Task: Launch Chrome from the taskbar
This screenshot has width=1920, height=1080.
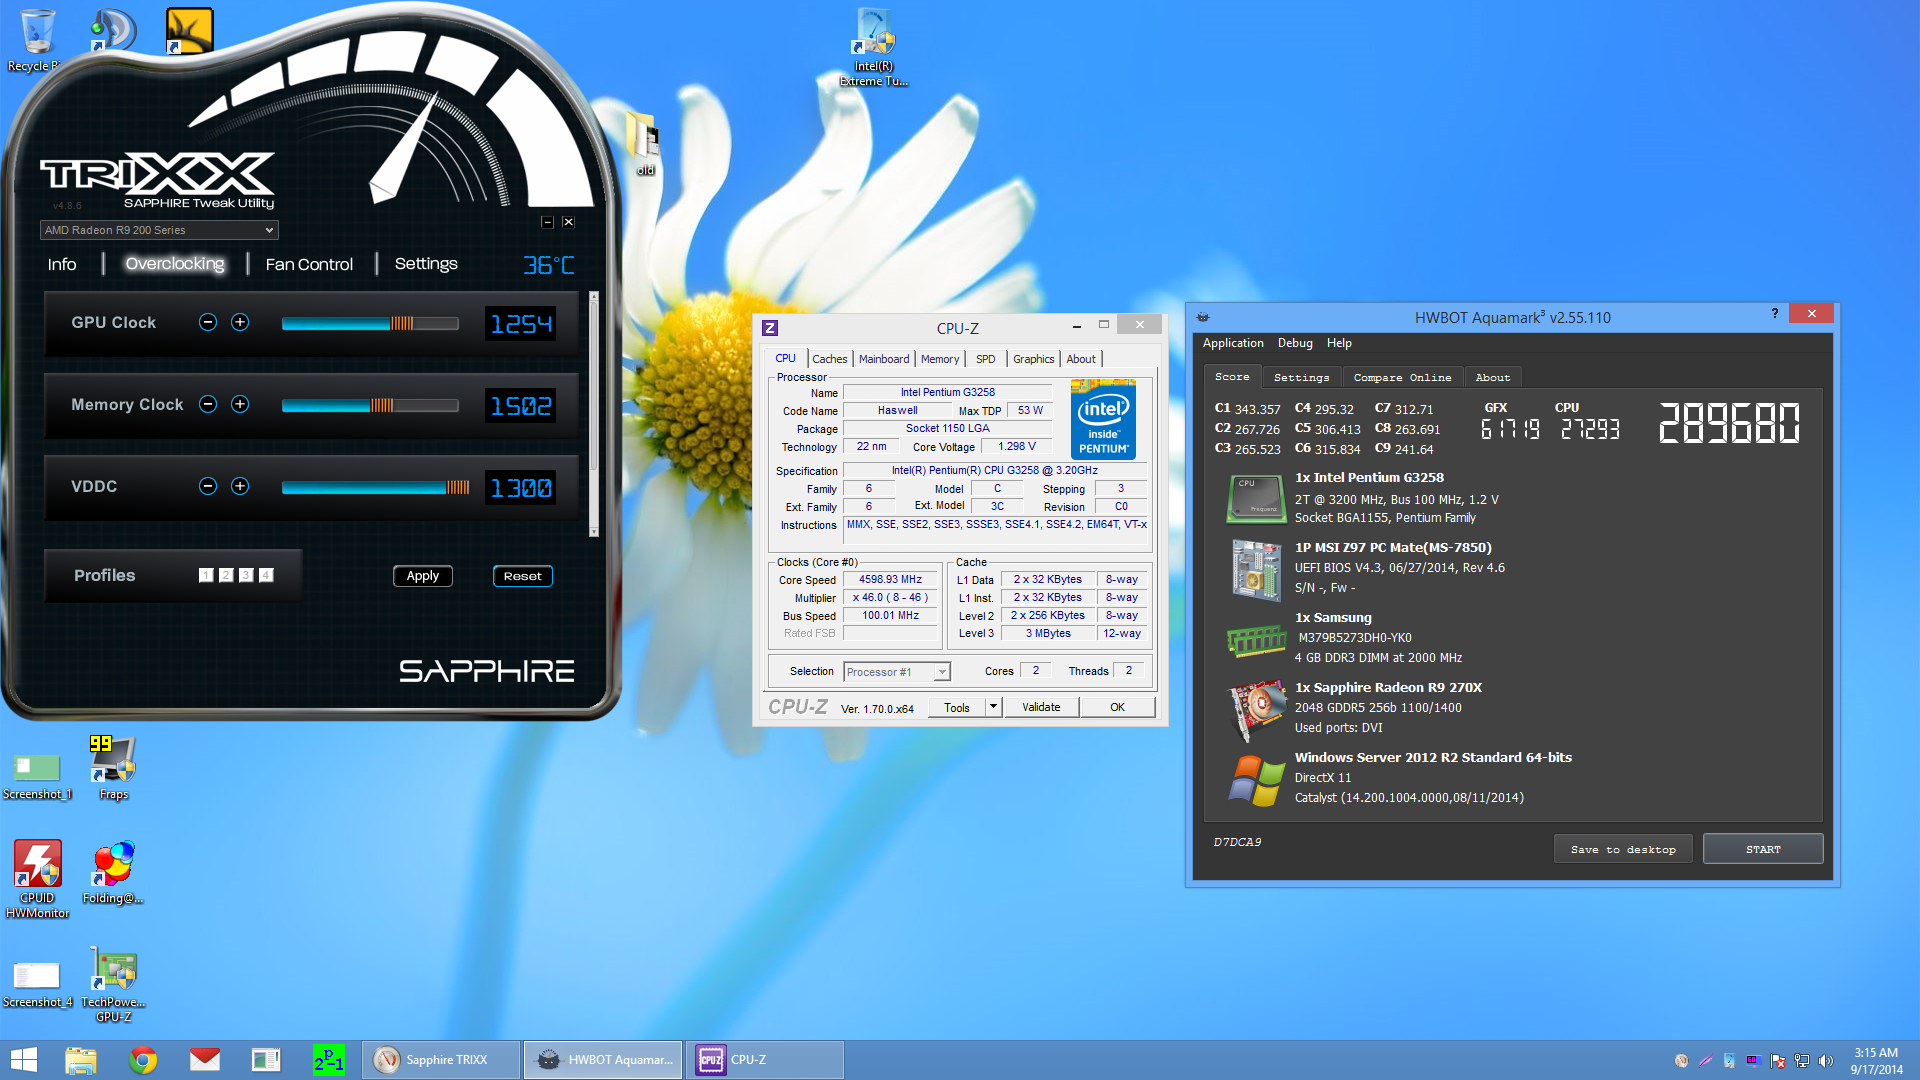Action: (x=143, y=1060)
